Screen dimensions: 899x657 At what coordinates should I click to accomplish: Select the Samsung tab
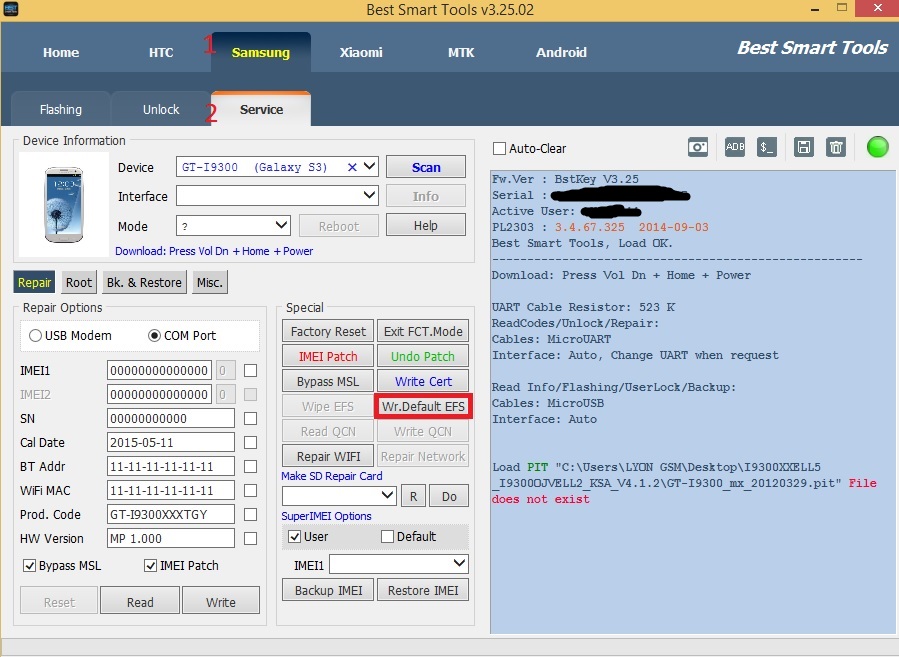pyautogui.click(x=261, y=52)
